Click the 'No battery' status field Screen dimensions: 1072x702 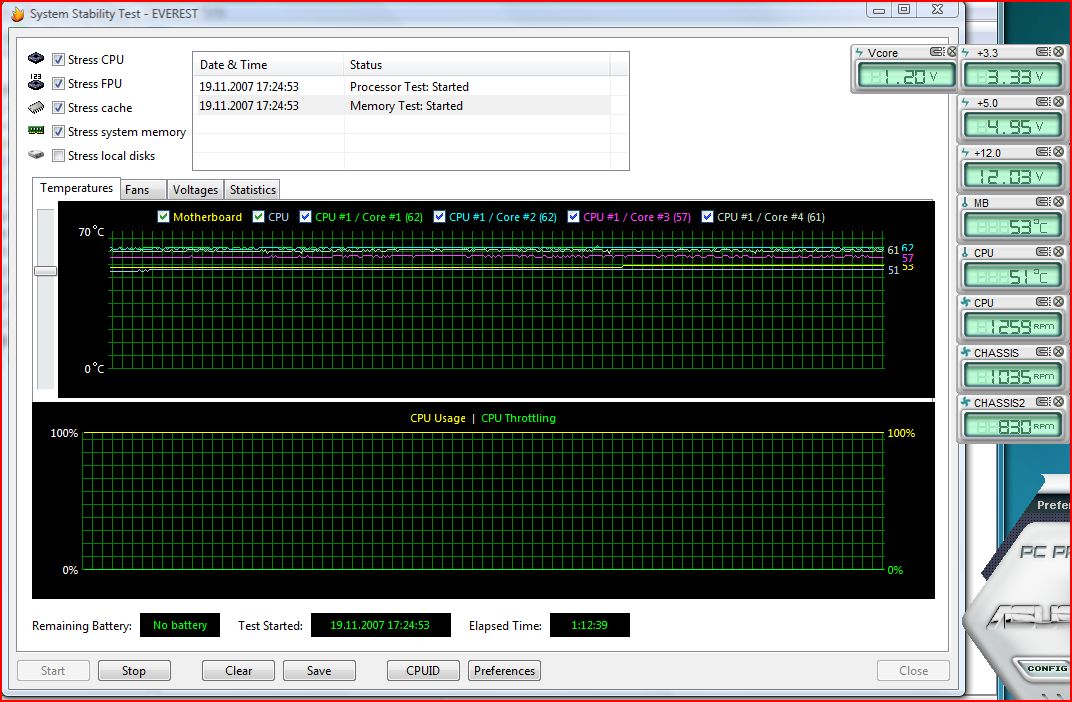tap(180, 625)
